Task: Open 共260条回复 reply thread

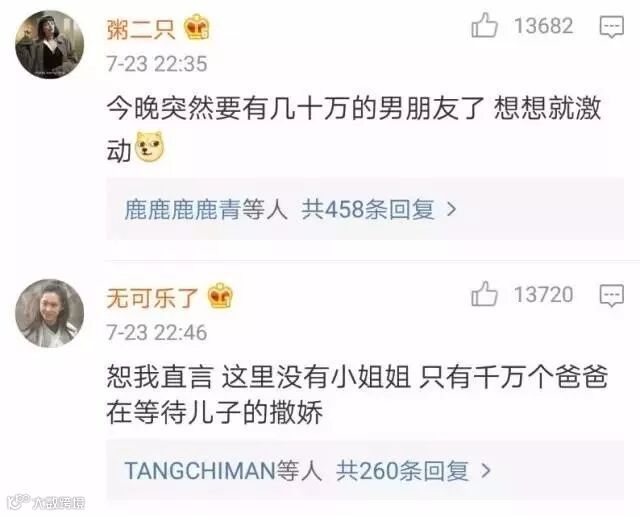Action: tap(402, 470)
